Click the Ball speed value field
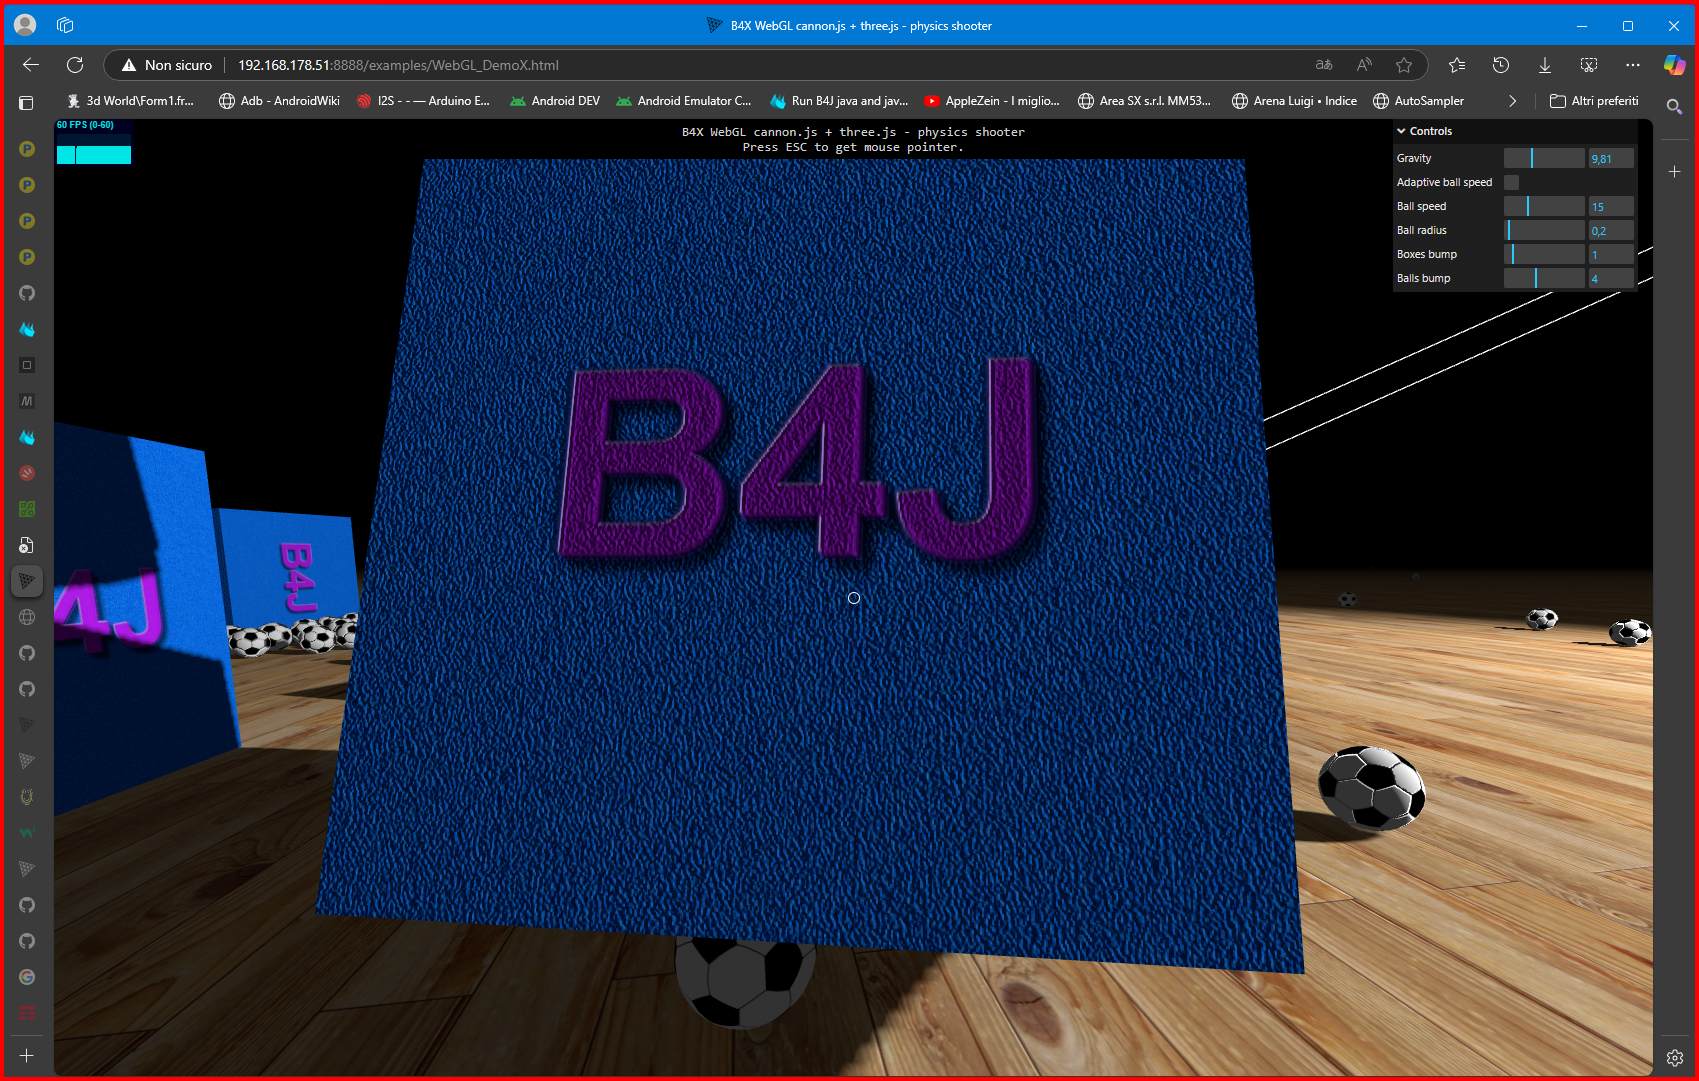The image size is (1699, 1081). [1611, 206]
